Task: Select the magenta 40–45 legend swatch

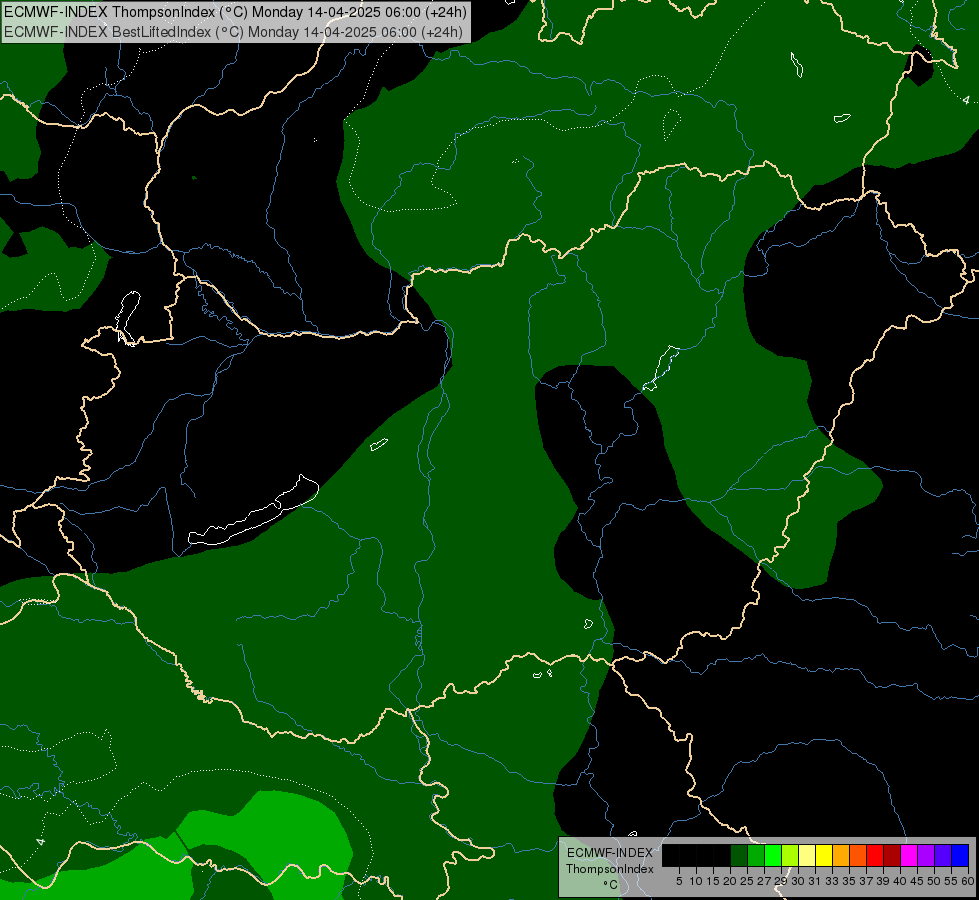Action: [909, 855]
